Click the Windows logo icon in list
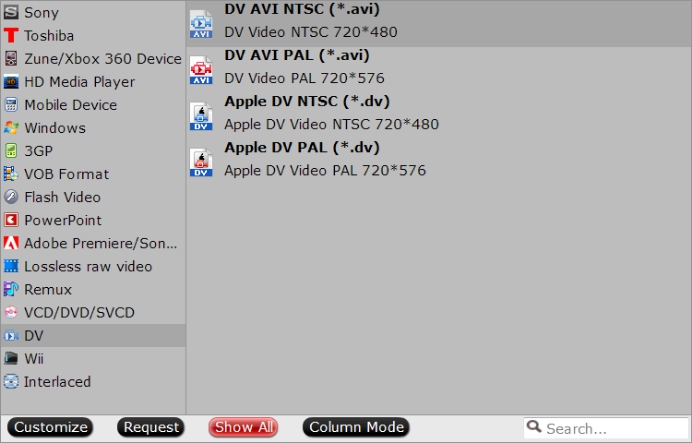The height and width of the screenshot is (443, 692). (11, 128)
